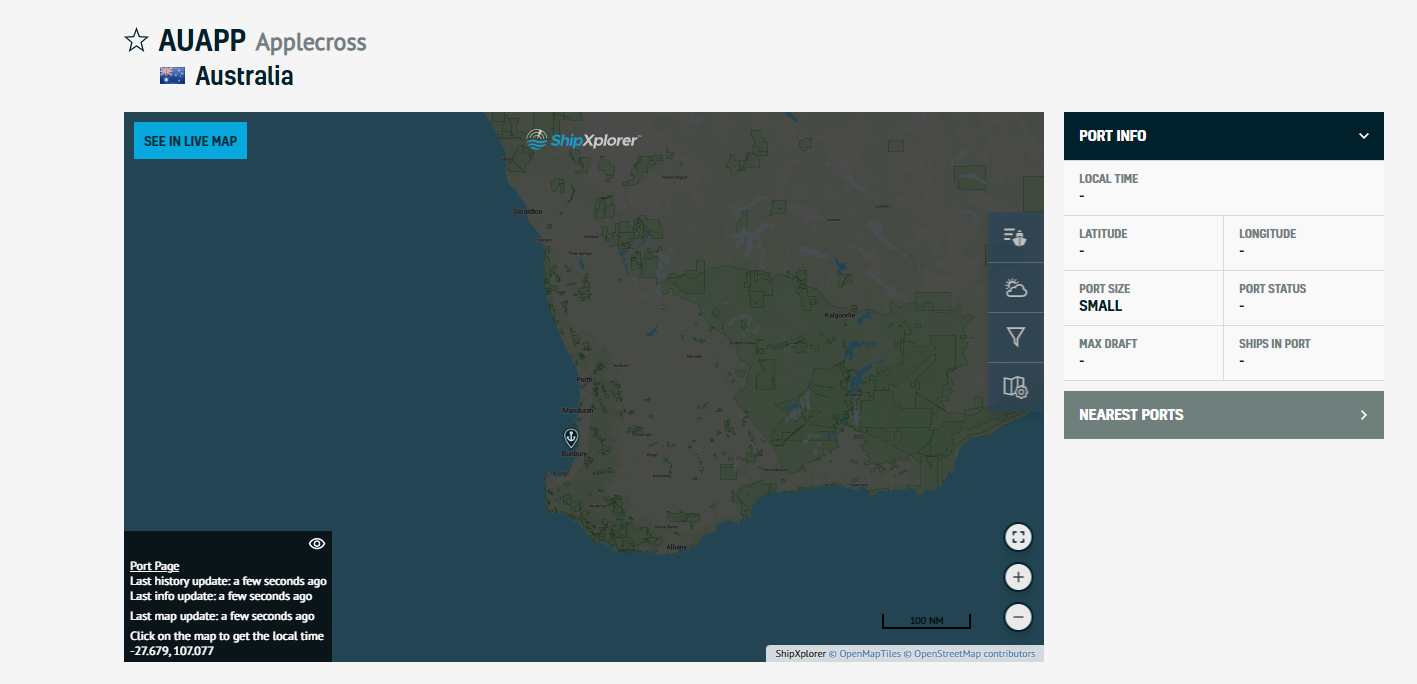This screenshot has height=684, width=1417.
Task: Click the Local Time field label
Action: click(1109, 179)
